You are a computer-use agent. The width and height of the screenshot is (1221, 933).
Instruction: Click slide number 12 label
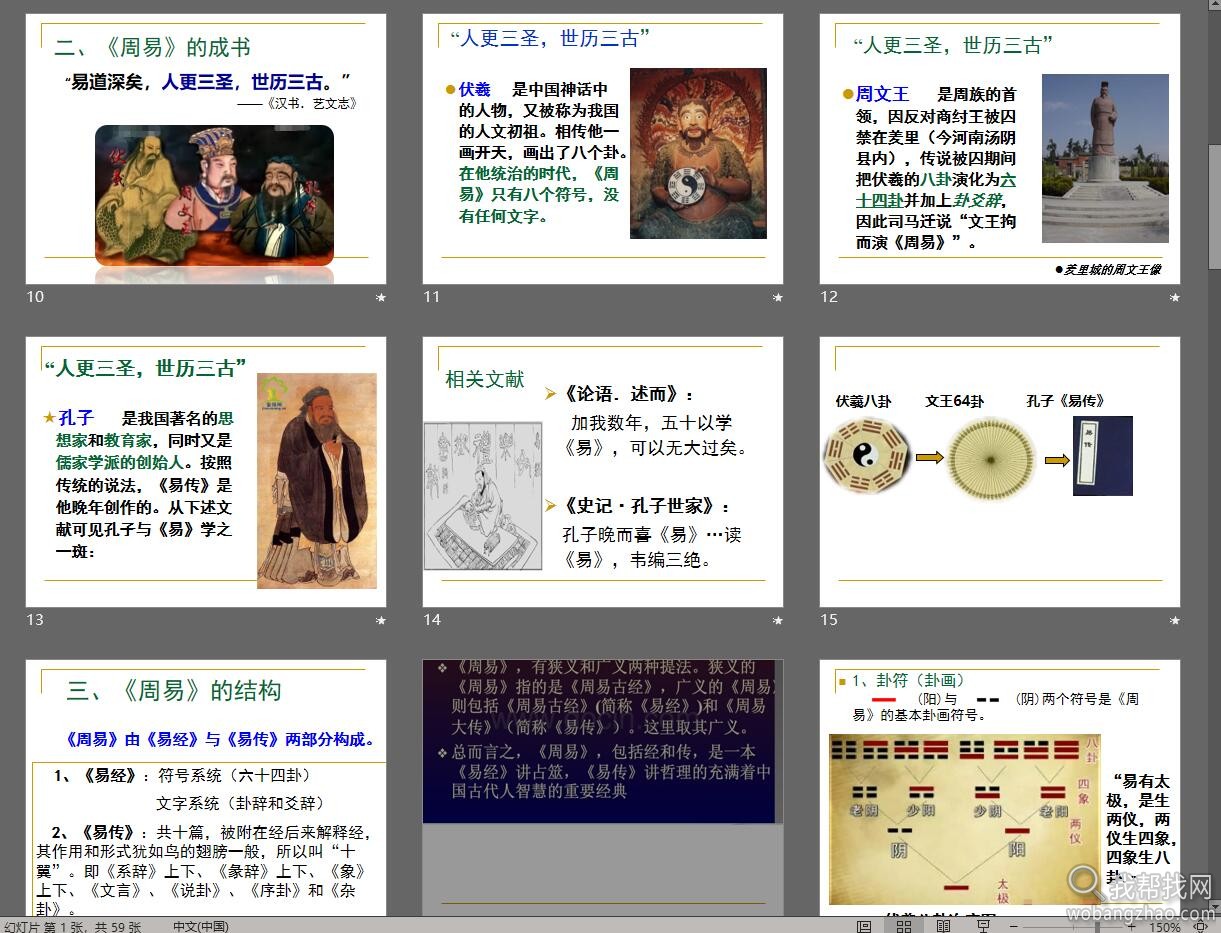click(829, 297)
